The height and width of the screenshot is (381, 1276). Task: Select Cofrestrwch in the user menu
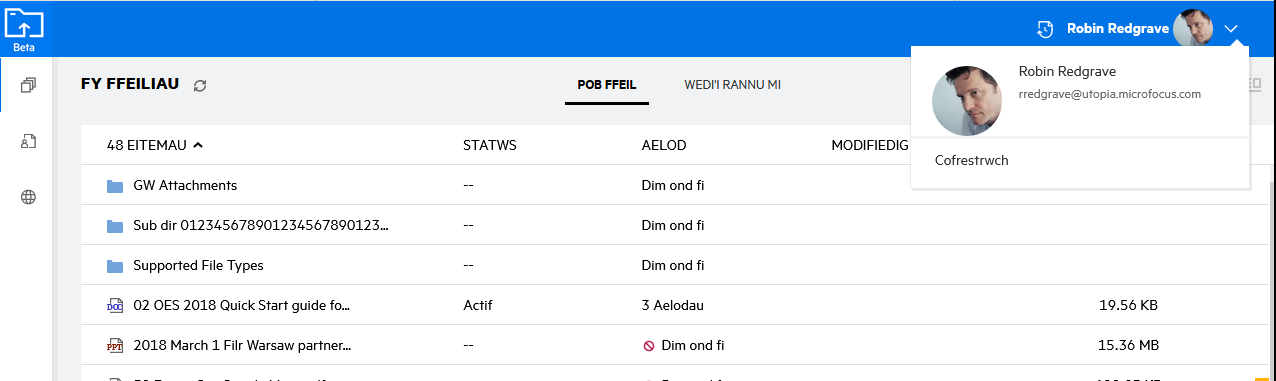(x=971, y=160)
